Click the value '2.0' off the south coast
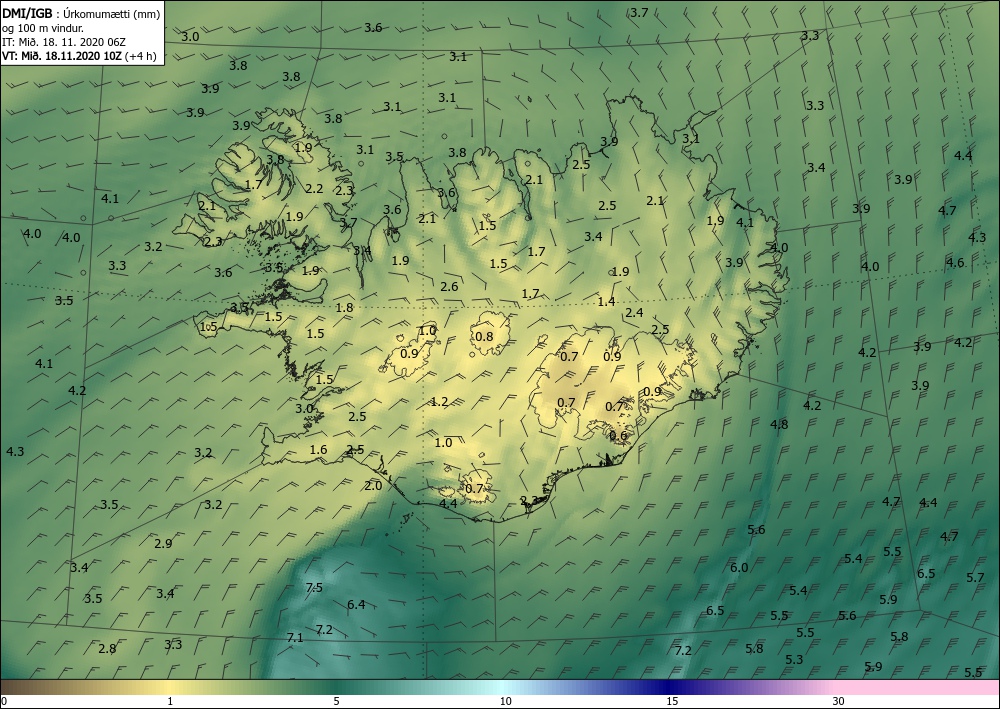The width and height of the screenshot is (1000, 709). pos(373,485)
